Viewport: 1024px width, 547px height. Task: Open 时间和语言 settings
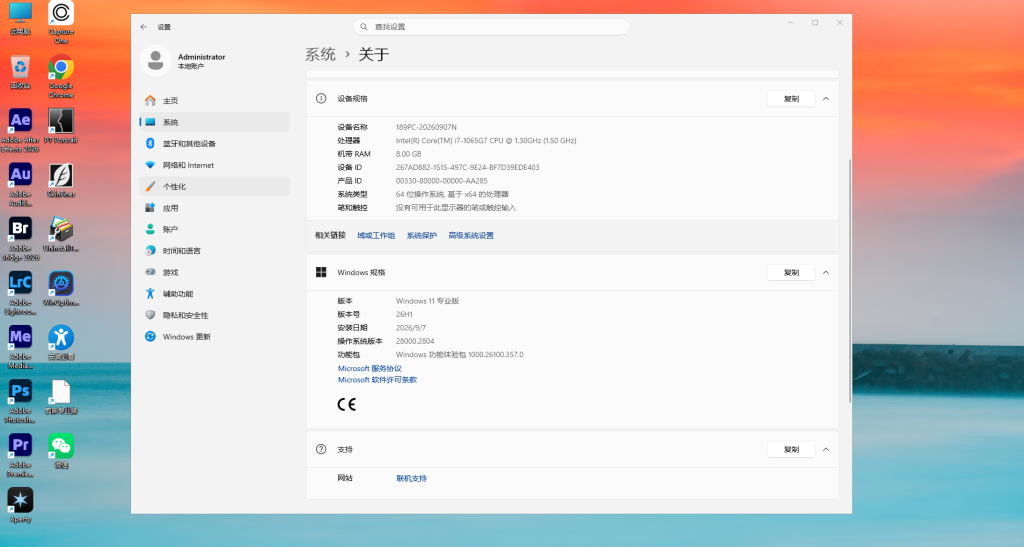pos(214,251)
